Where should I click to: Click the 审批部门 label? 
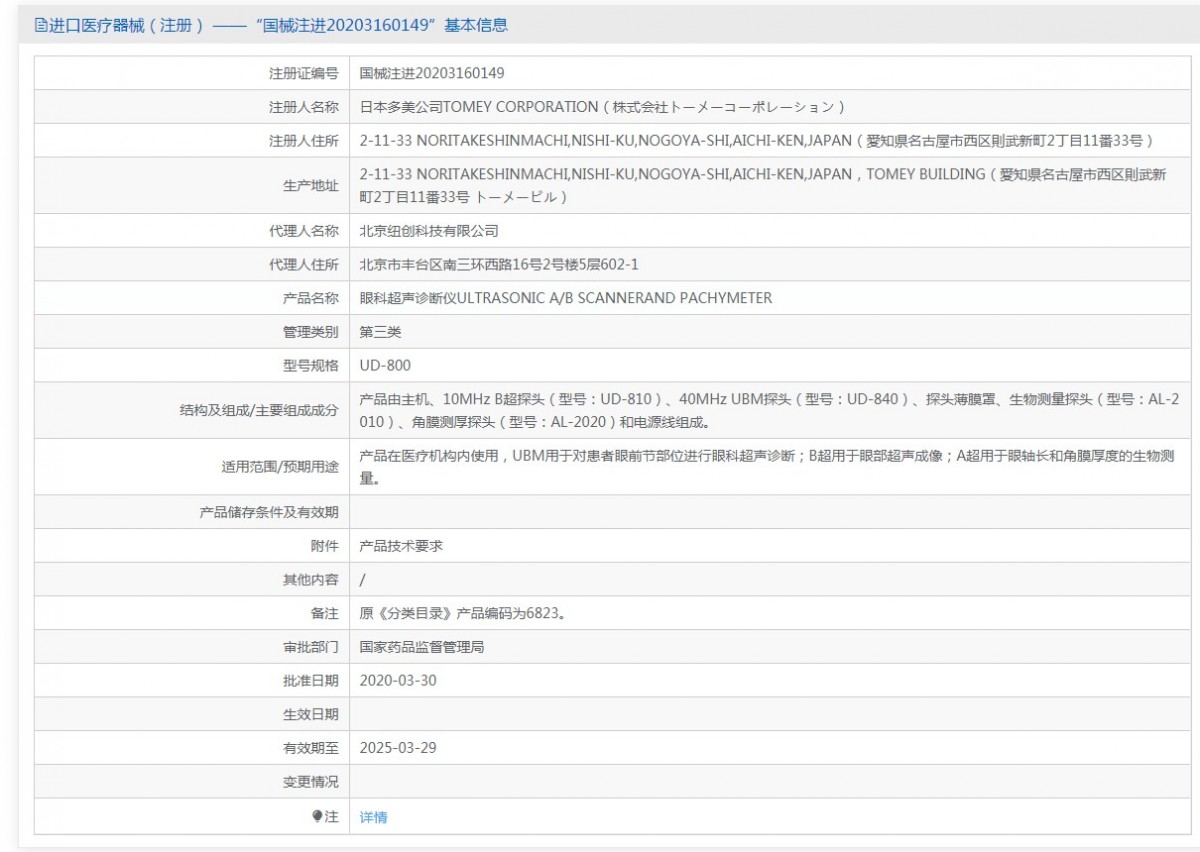[311, 647]
